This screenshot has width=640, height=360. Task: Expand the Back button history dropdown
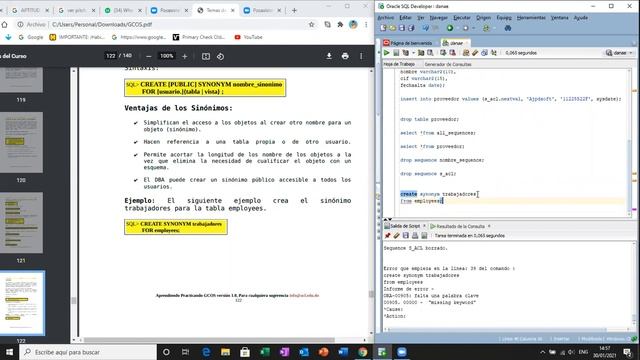(457, 28)
